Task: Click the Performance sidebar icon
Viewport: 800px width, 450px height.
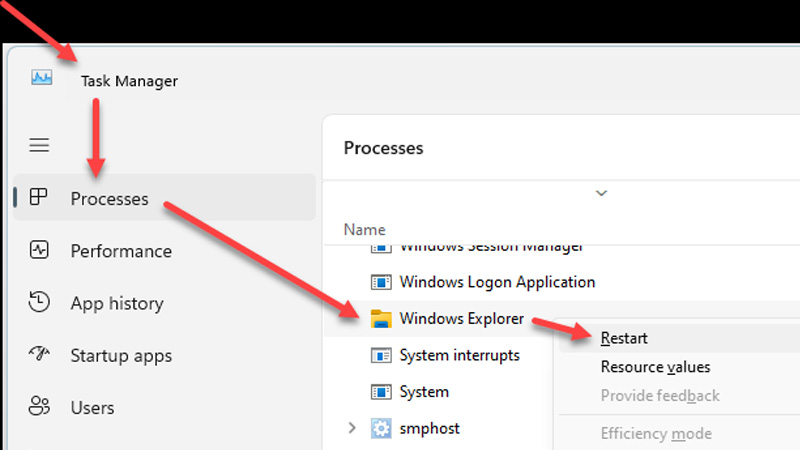Action: click(x=39, y=249)
